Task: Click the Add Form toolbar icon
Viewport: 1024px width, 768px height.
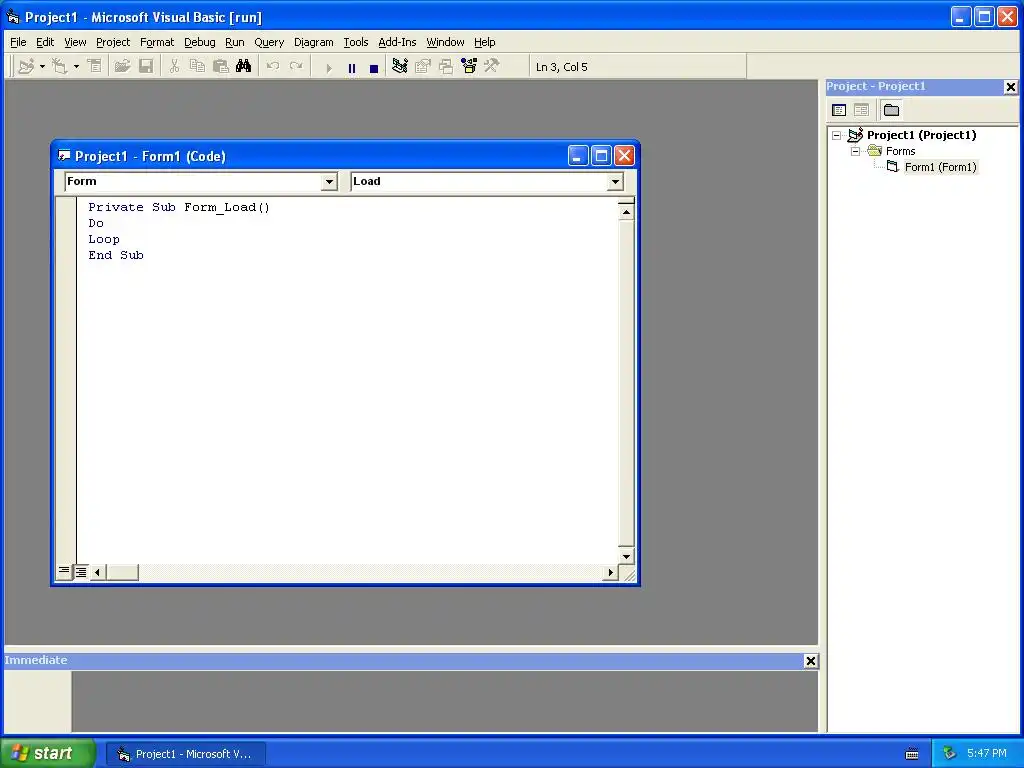Action: pos(59,67)
